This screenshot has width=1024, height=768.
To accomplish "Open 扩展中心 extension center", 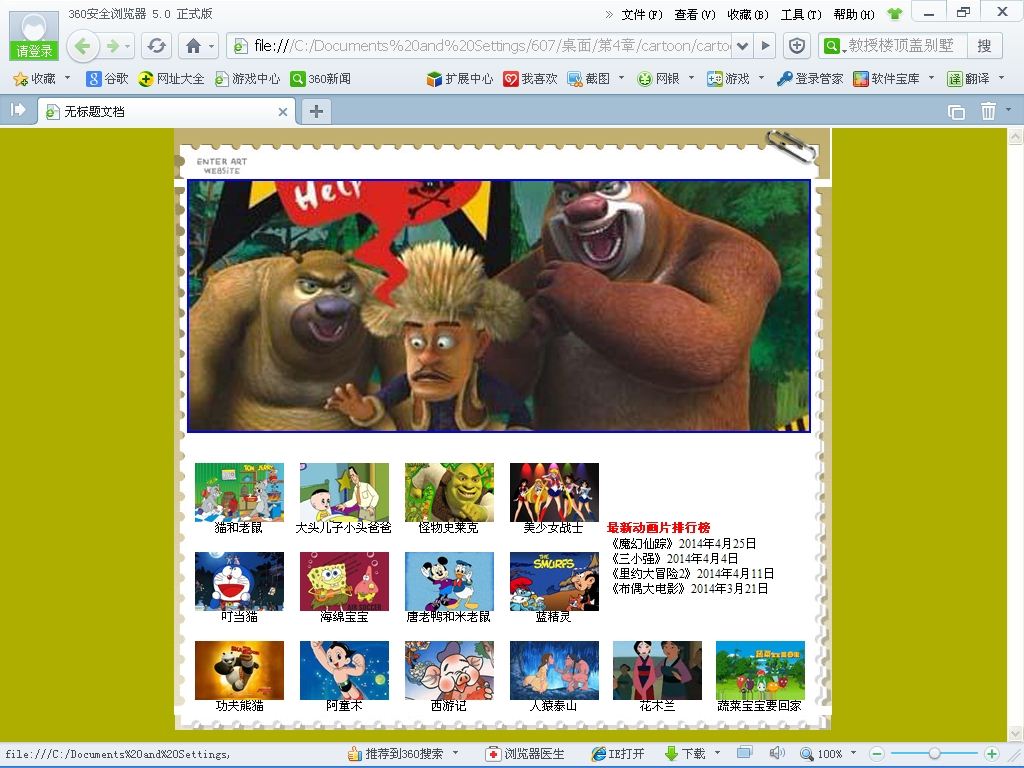I will coord(460,79).
